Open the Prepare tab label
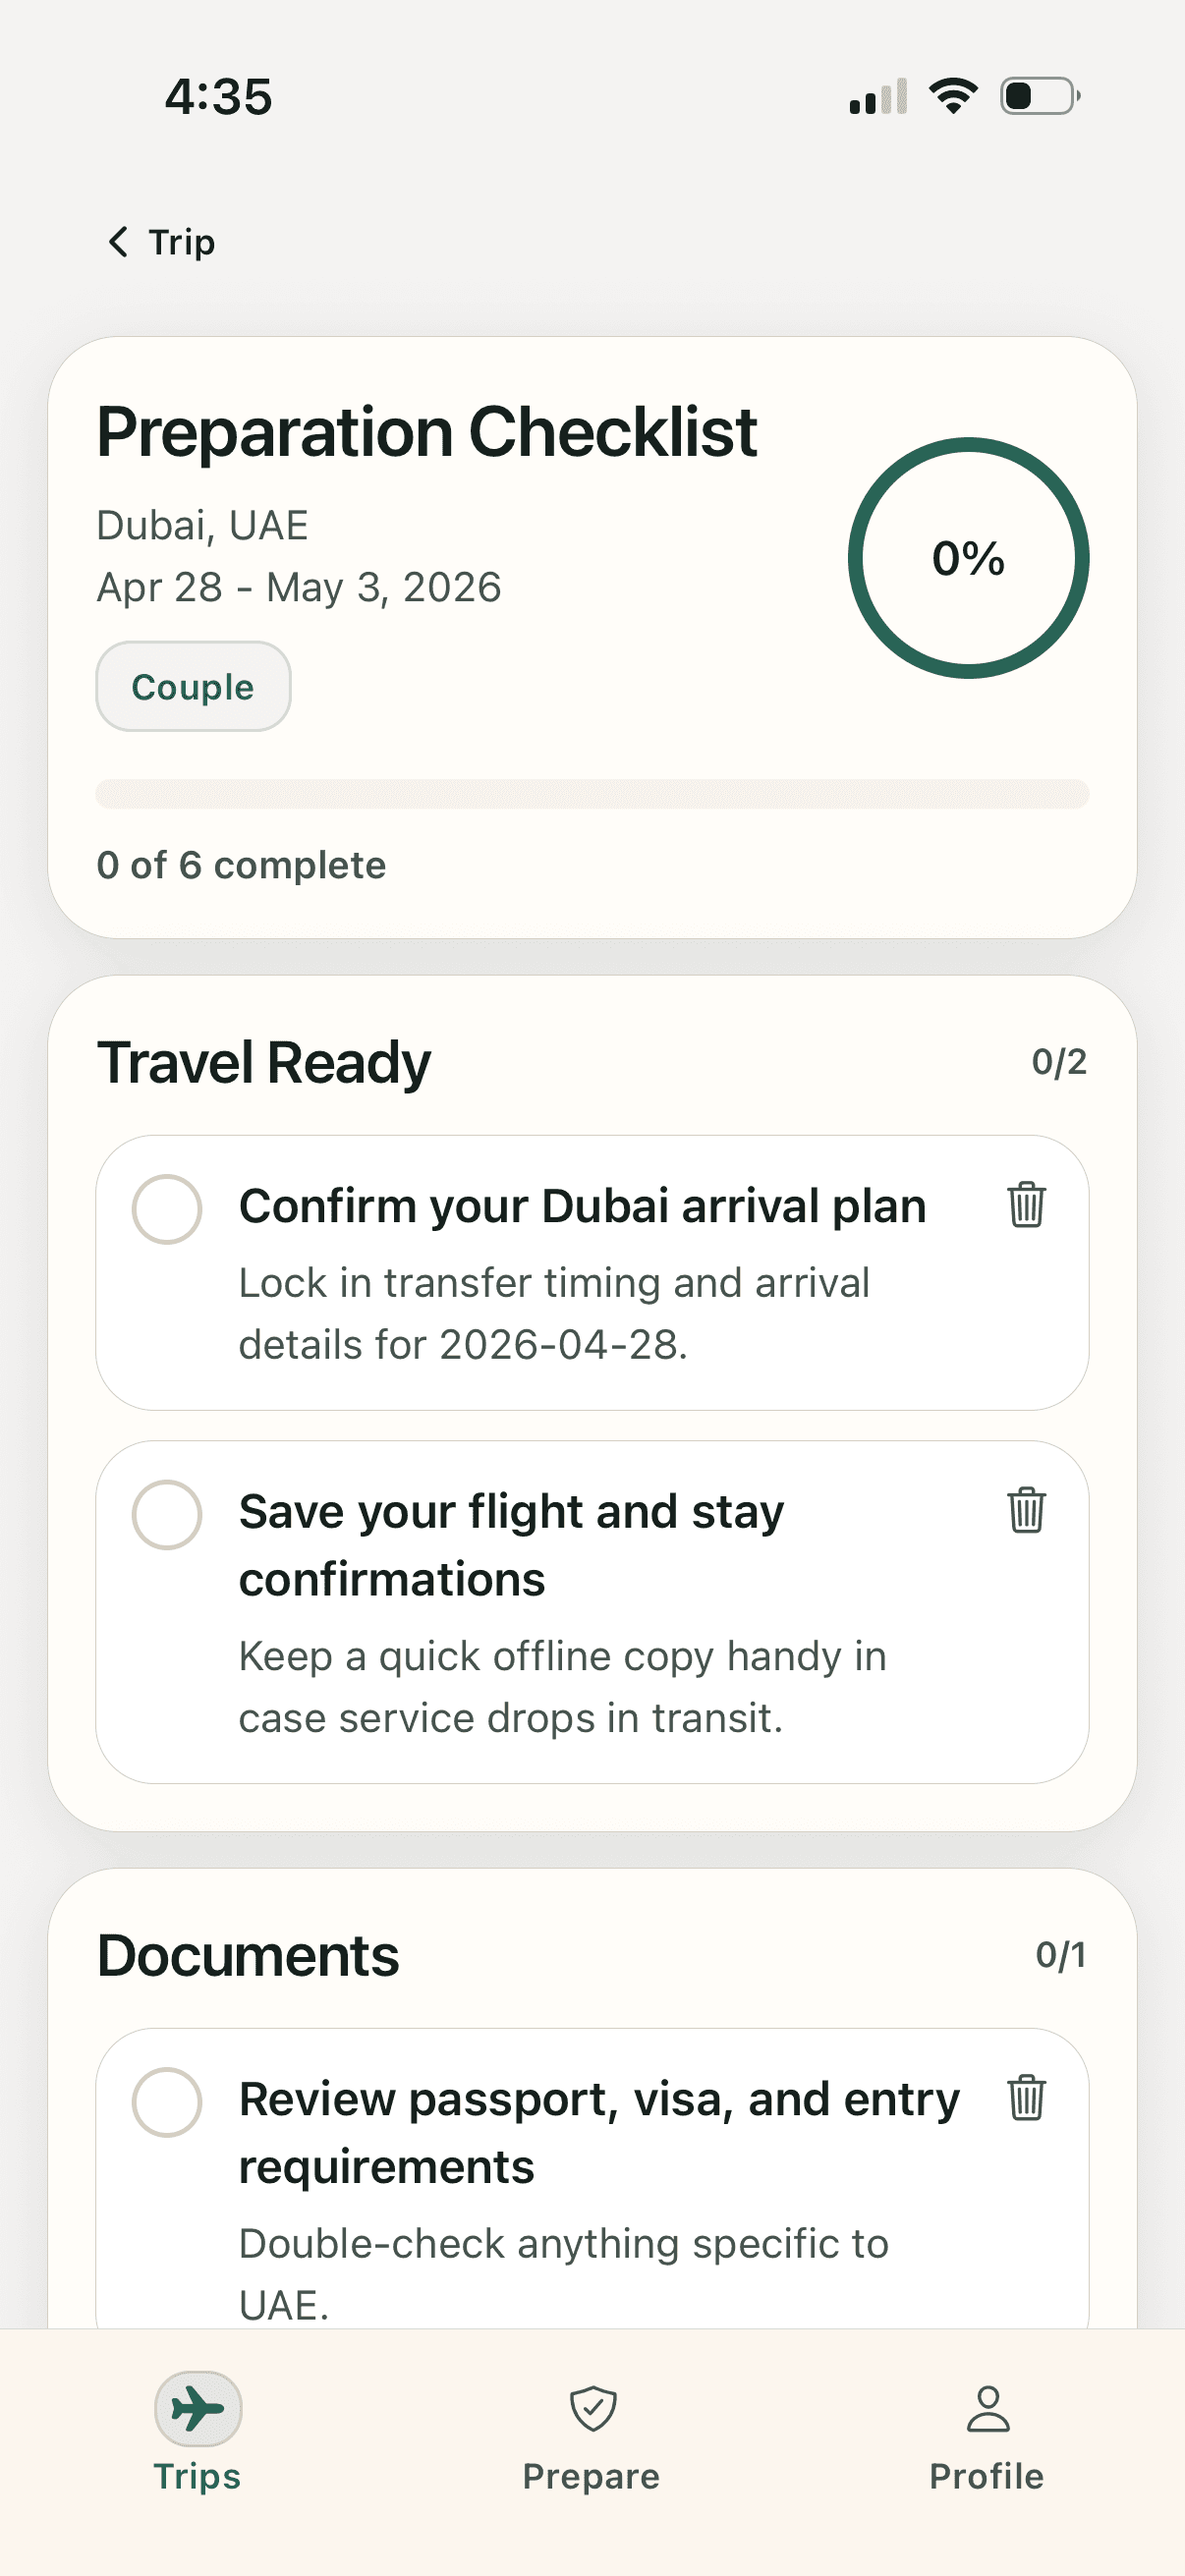 (x=591, y=2476)
